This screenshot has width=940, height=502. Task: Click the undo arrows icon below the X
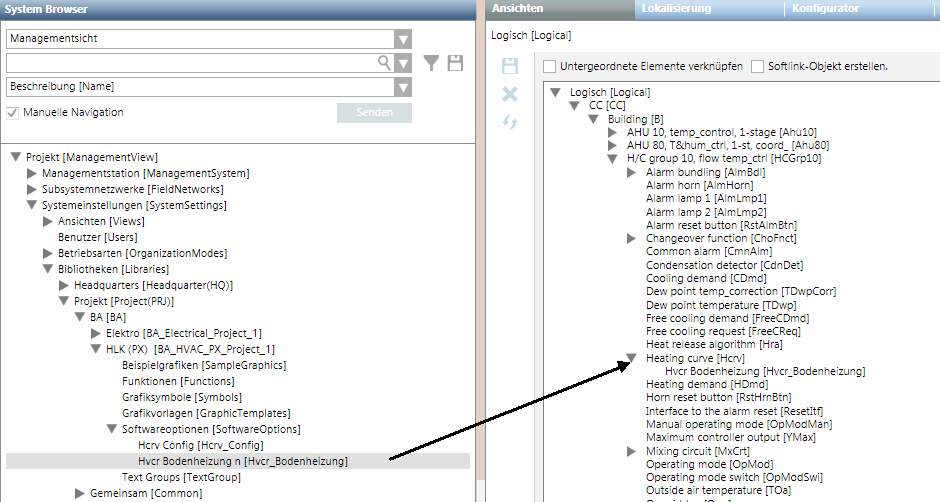coord(510,121)
